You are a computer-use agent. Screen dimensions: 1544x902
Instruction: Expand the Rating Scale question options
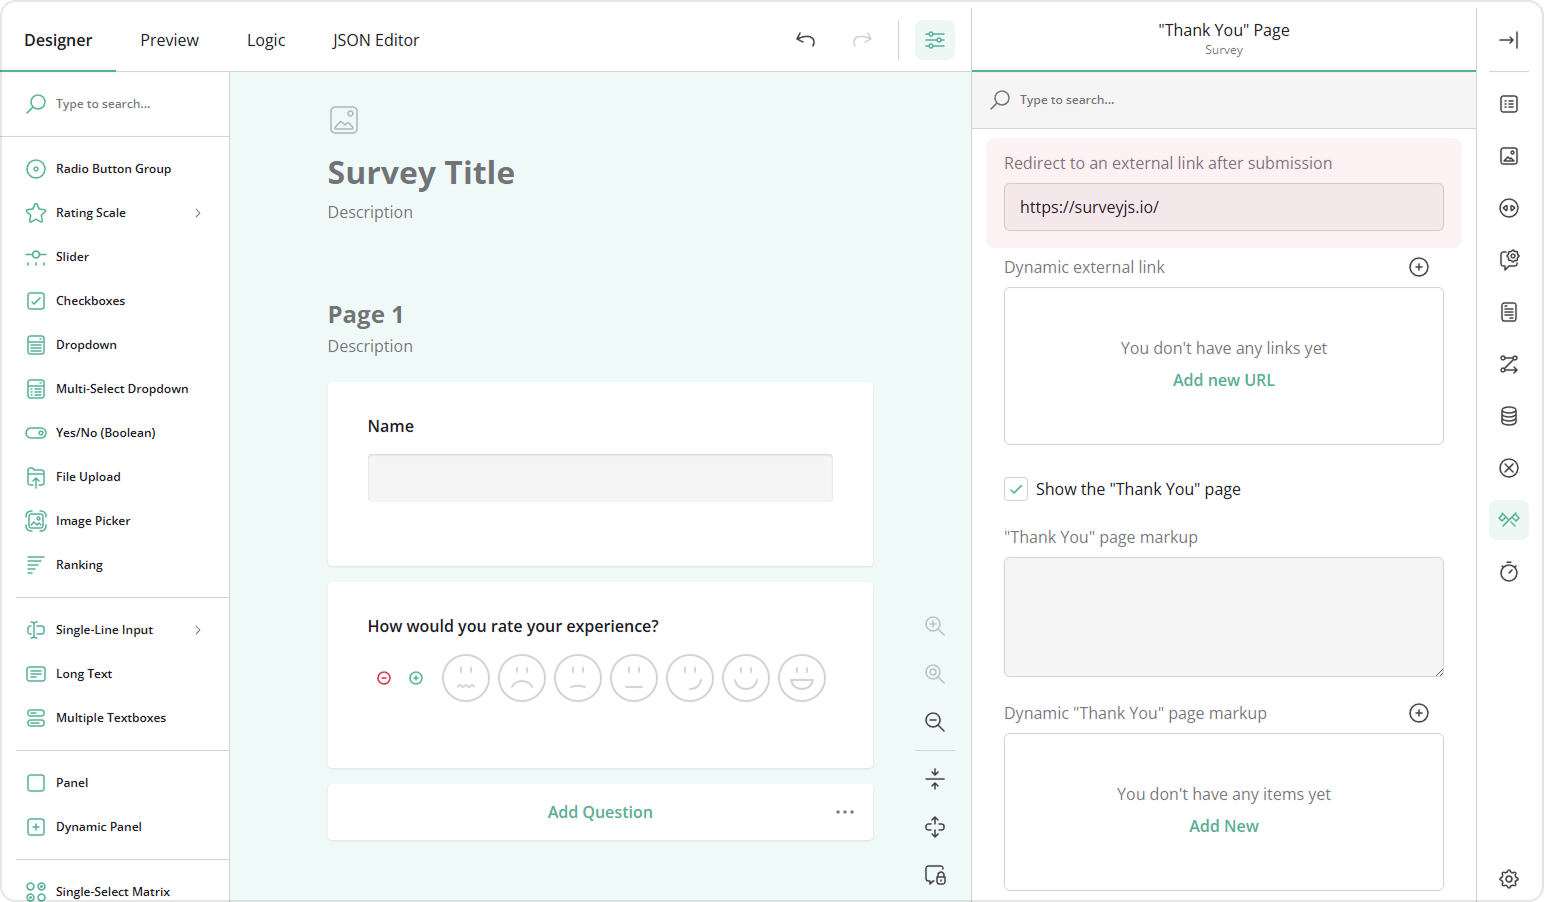click(x=198, y=212)
